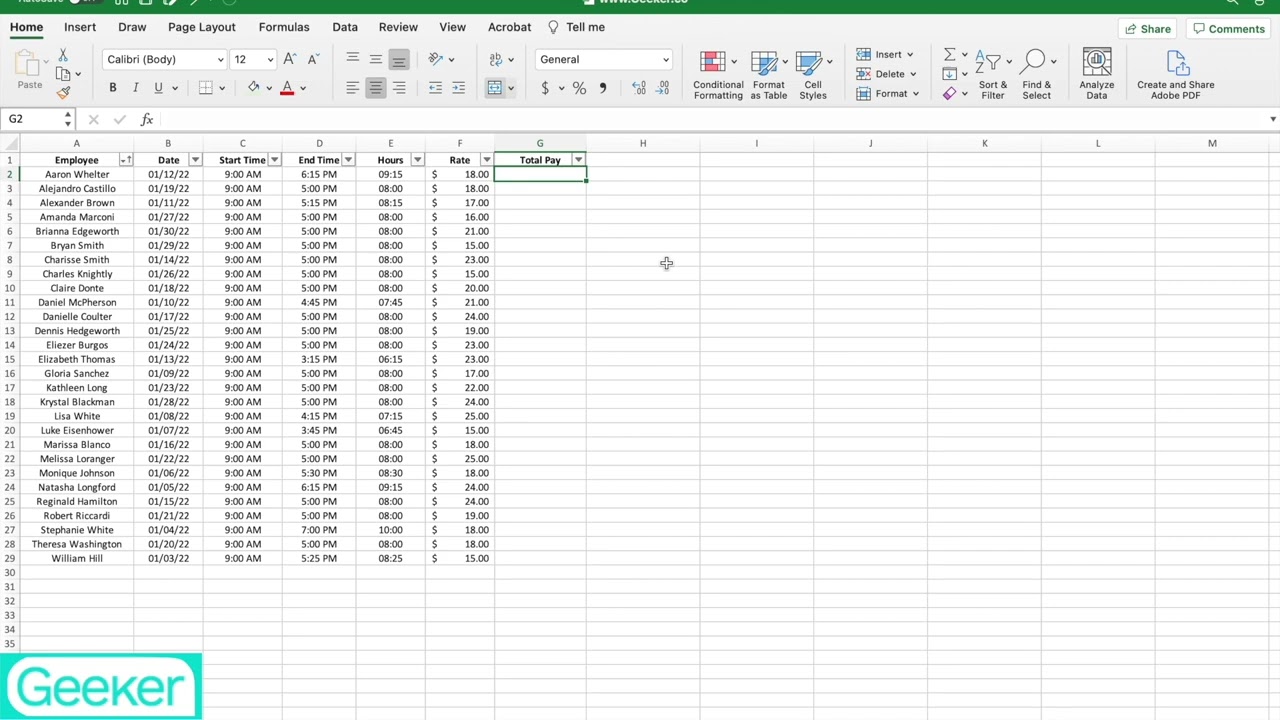Screen dimensions: 1280x720
Task: Open the Draw ribbon tab
Action: click(x=132, y=27)
